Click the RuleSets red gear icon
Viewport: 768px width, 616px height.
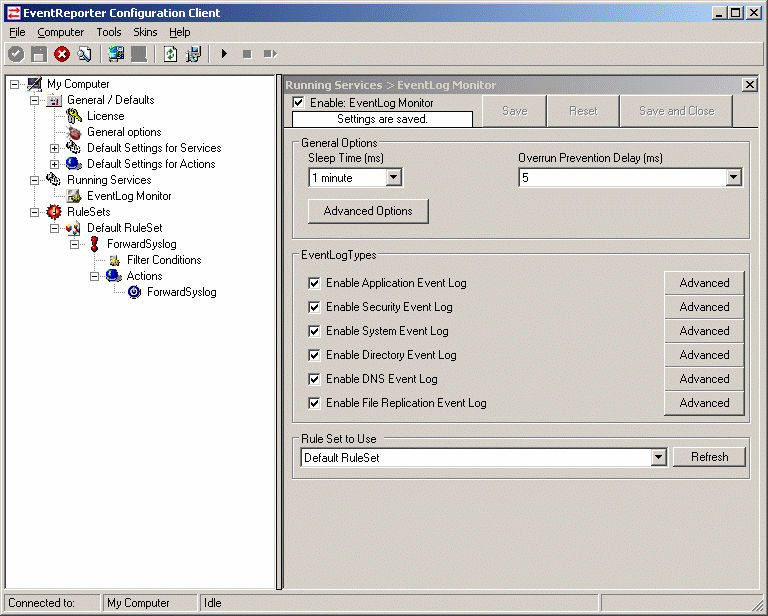point(54,212)
